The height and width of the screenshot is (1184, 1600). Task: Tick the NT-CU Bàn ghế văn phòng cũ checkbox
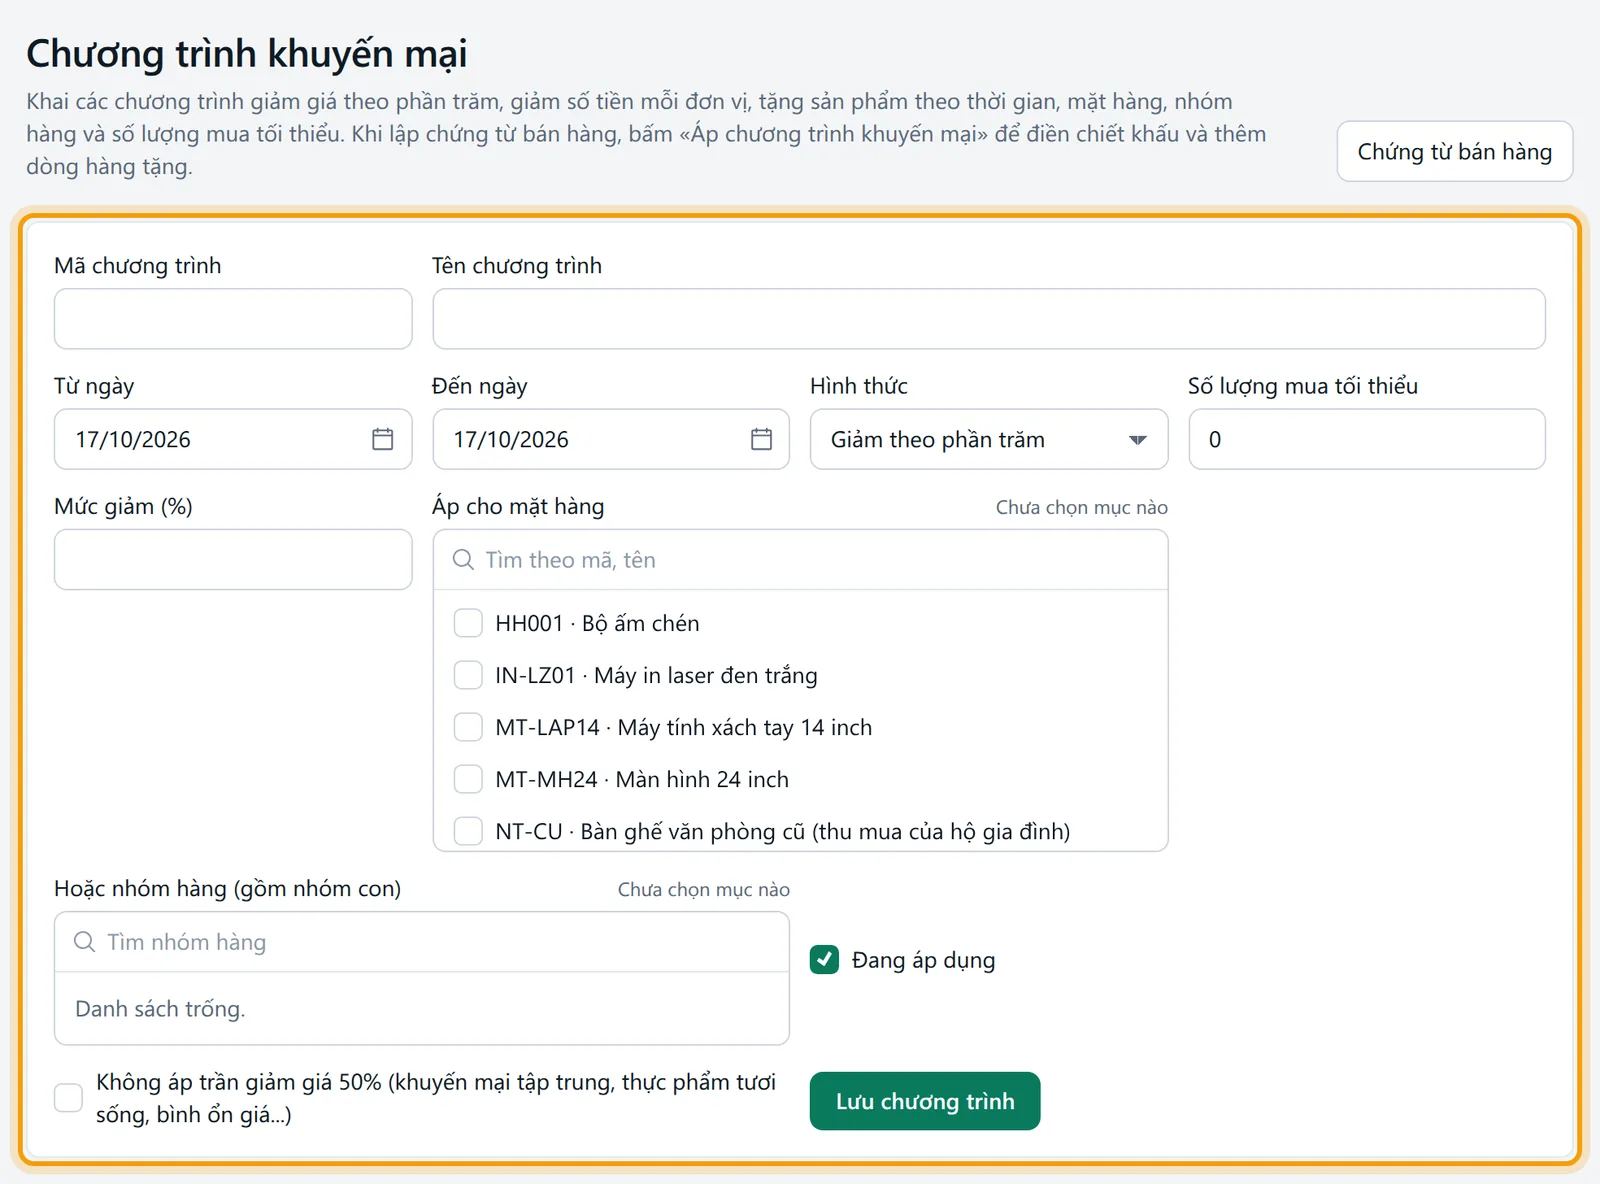(x=468, y=831)
